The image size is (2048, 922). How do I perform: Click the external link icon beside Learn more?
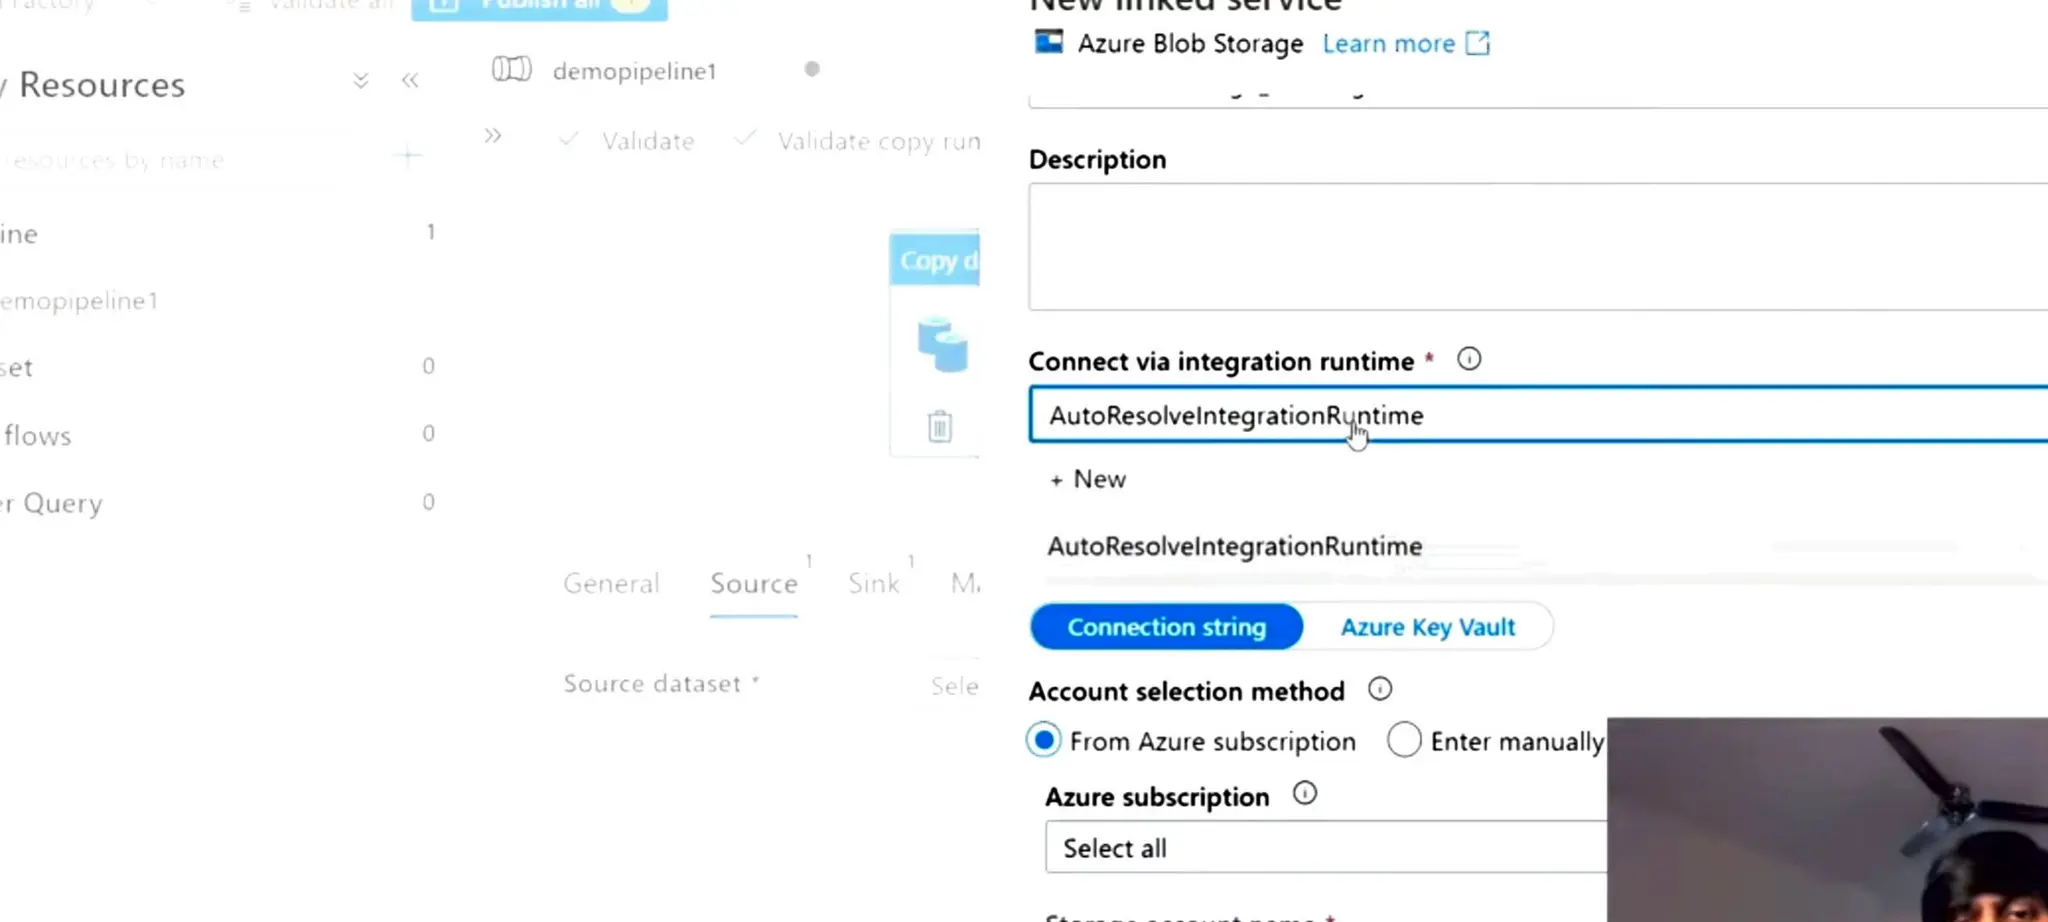[x=1478, y=43]
